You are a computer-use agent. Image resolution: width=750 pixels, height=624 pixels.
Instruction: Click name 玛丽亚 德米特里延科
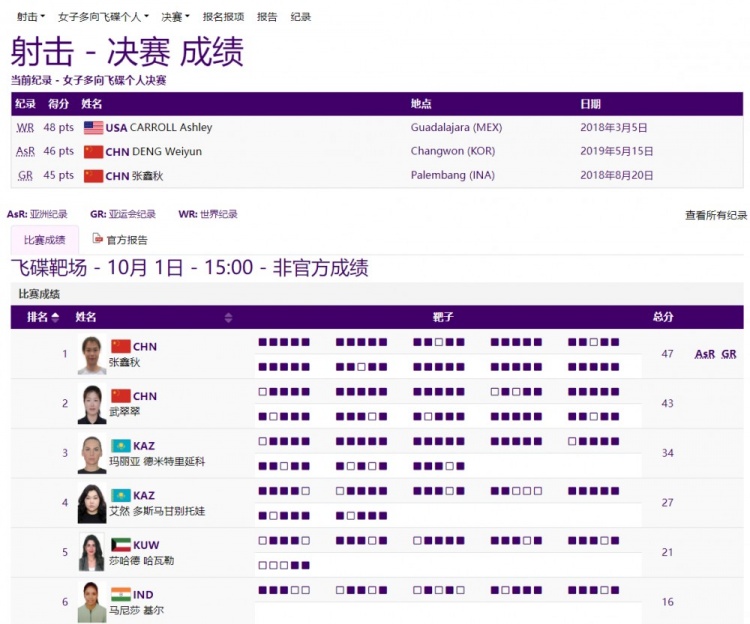[157, 461]
